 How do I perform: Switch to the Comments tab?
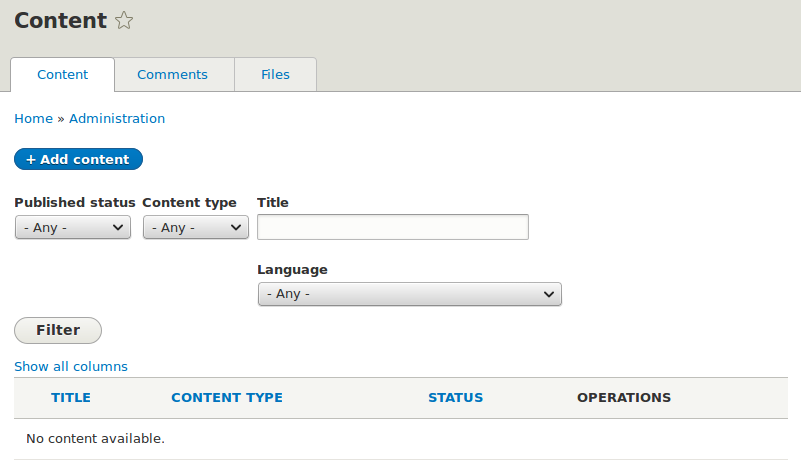point(172,75)
